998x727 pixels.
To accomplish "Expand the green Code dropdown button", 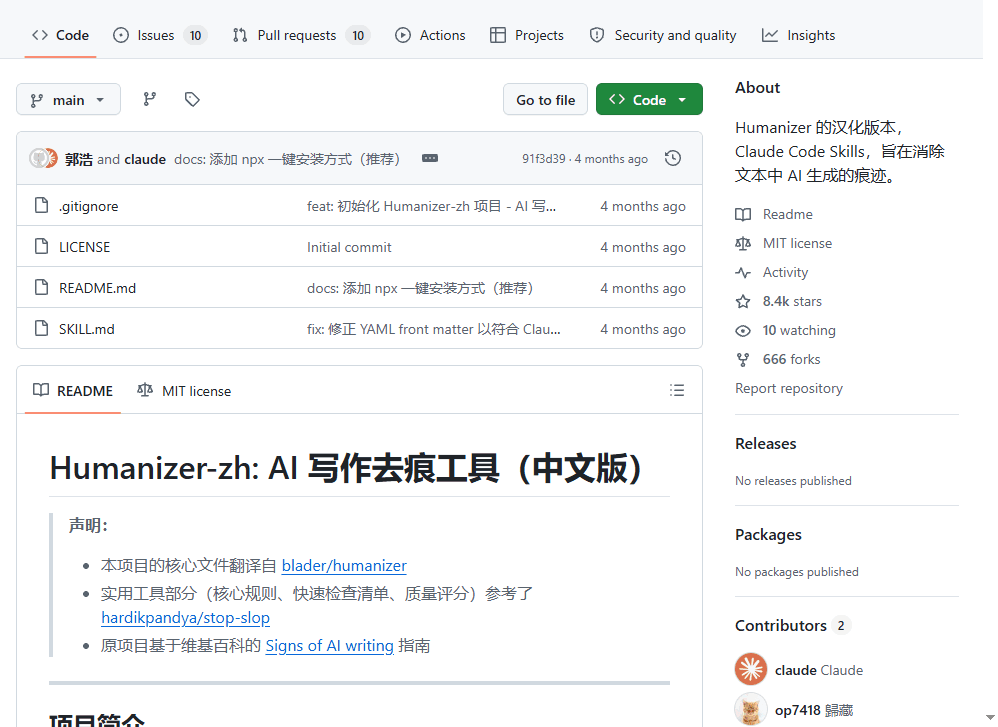I will click(649, 99).
